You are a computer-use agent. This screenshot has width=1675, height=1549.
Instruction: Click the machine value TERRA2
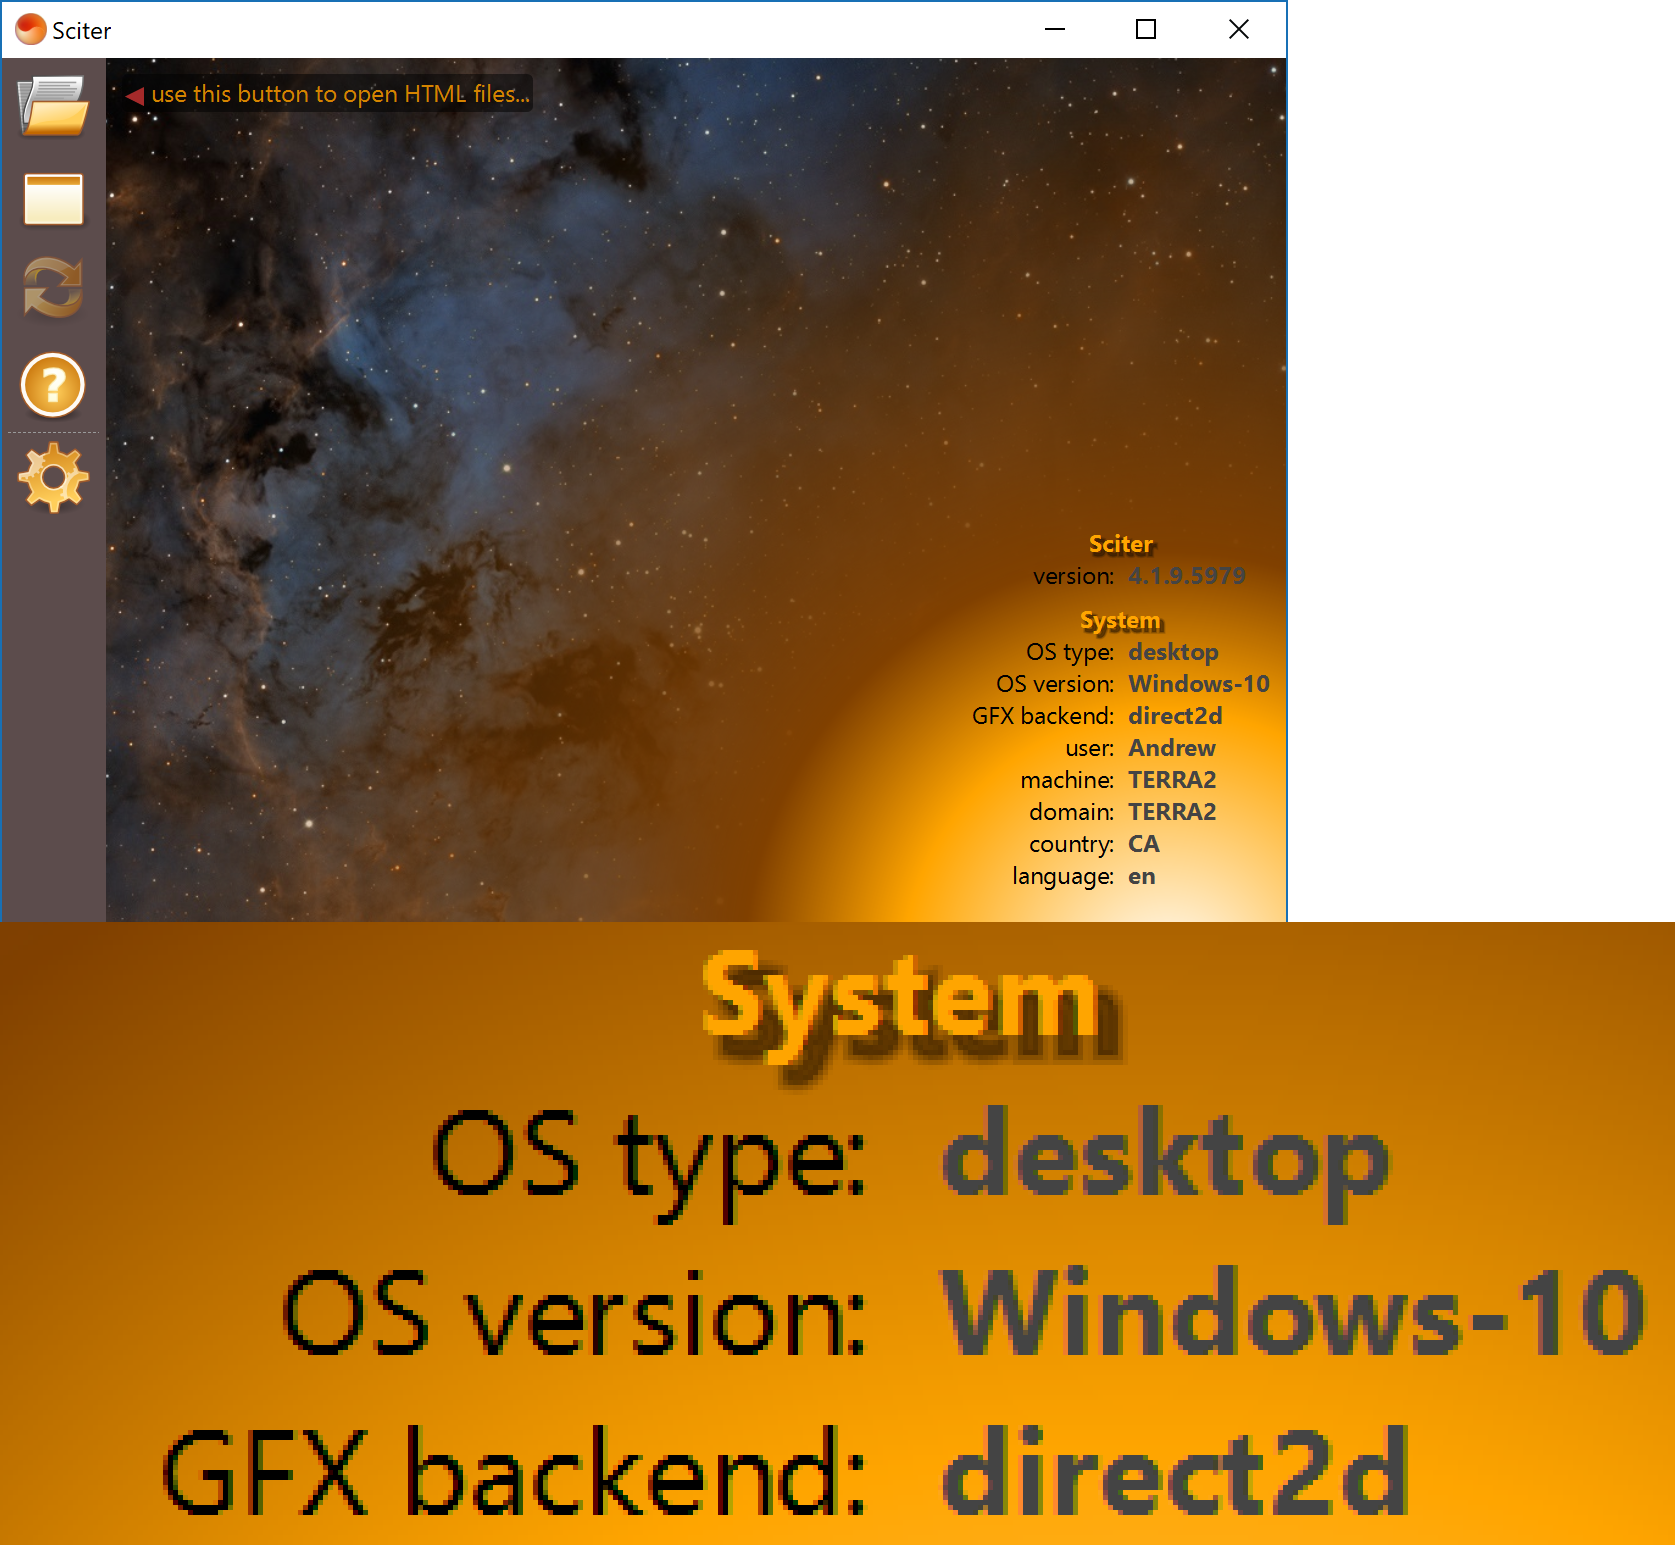coord(1171,780)
